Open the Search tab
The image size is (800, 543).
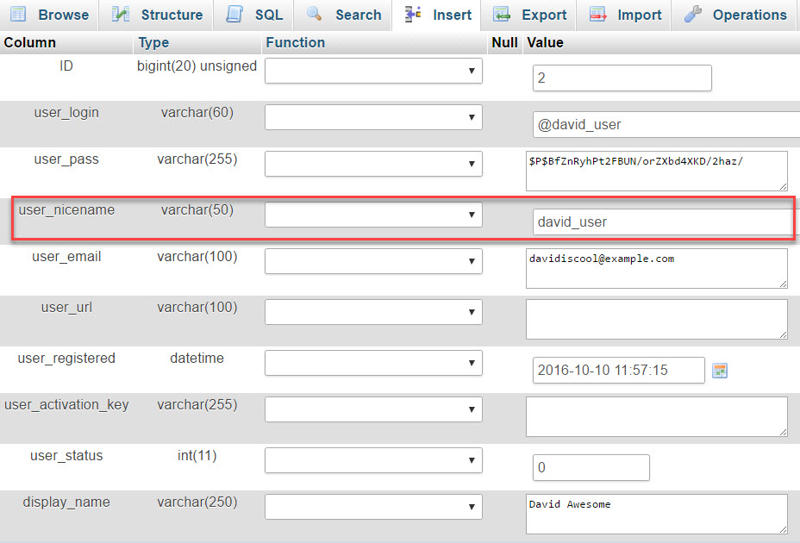pos(344,15)
